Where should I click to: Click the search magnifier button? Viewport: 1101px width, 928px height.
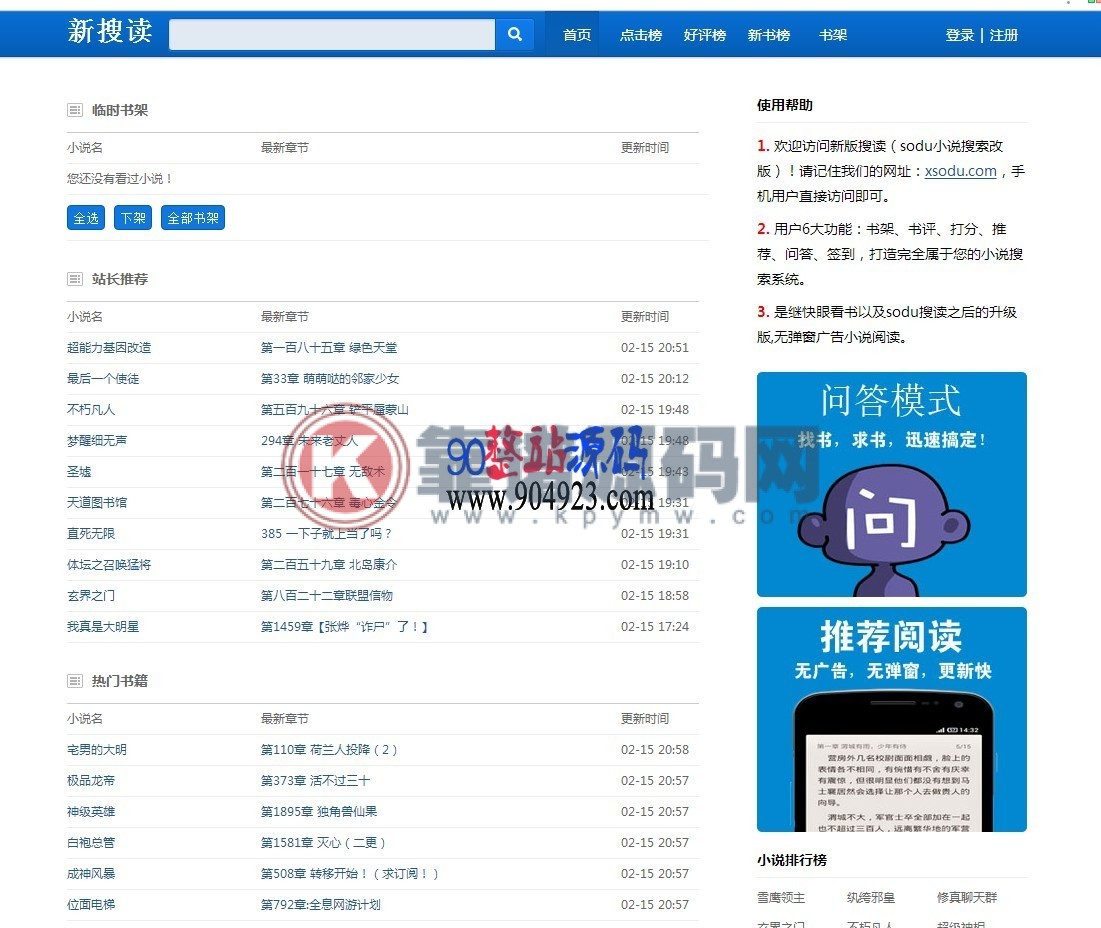point(514,34)
